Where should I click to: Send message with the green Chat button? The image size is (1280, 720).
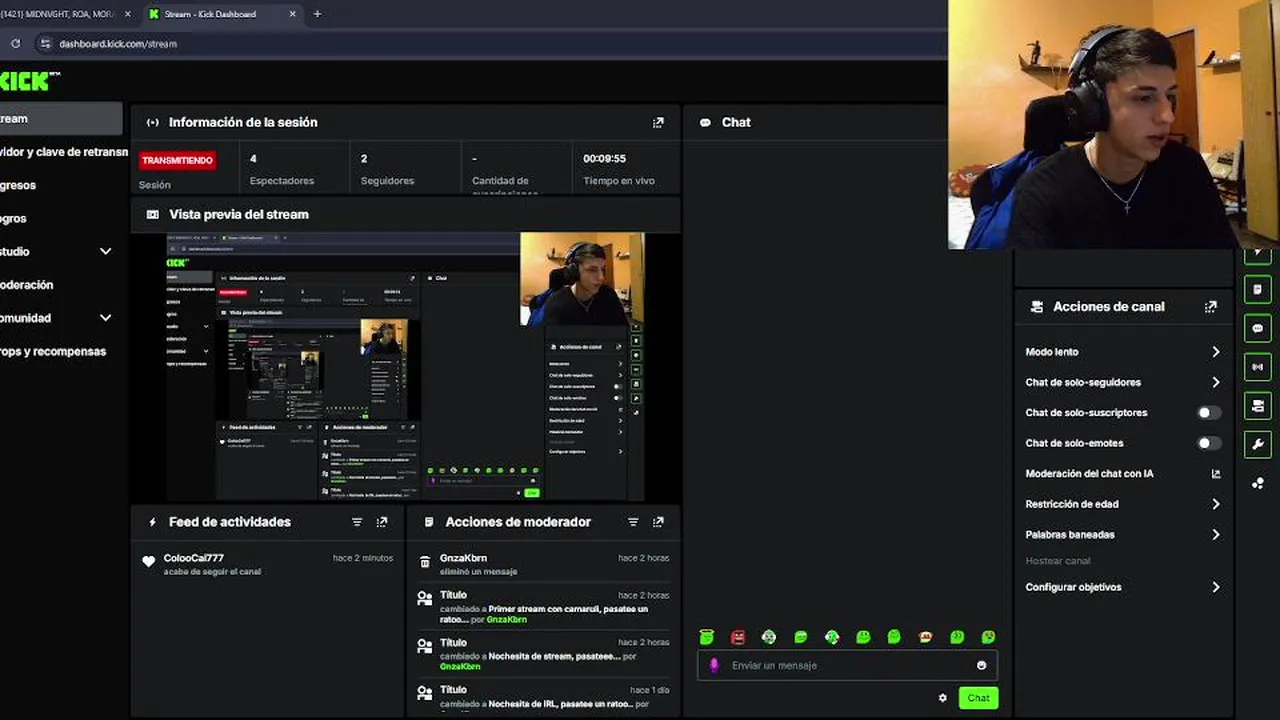coord(978,698)
